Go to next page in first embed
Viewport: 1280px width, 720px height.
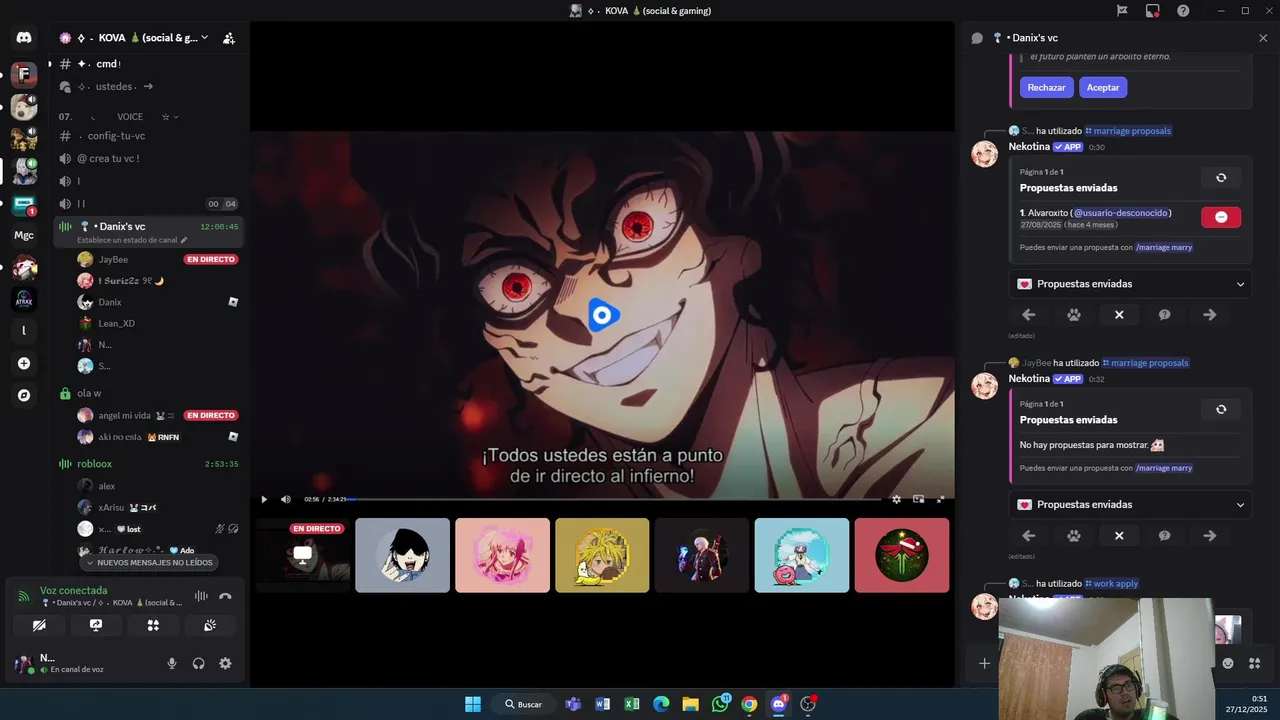coord(1210,315)
